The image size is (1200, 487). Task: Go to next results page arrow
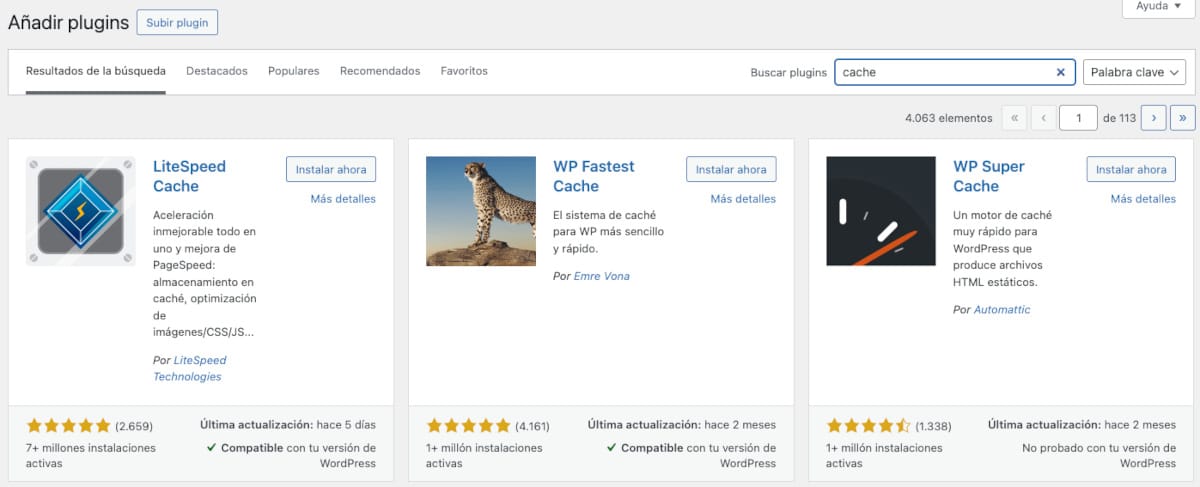pos(1154,118)
